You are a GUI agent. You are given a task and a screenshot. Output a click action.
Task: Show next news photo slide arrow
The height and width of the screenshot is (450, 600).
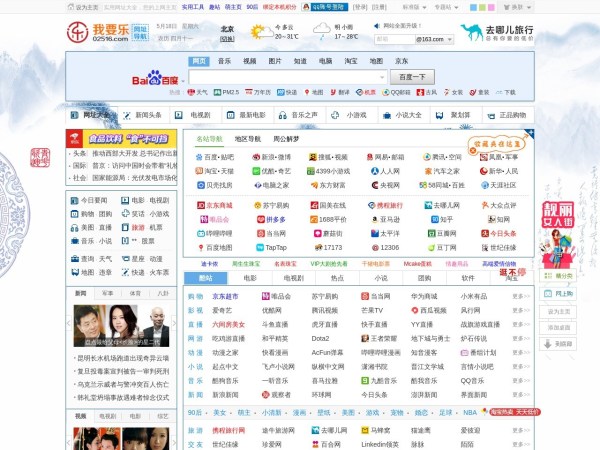(x=174, y=323)
